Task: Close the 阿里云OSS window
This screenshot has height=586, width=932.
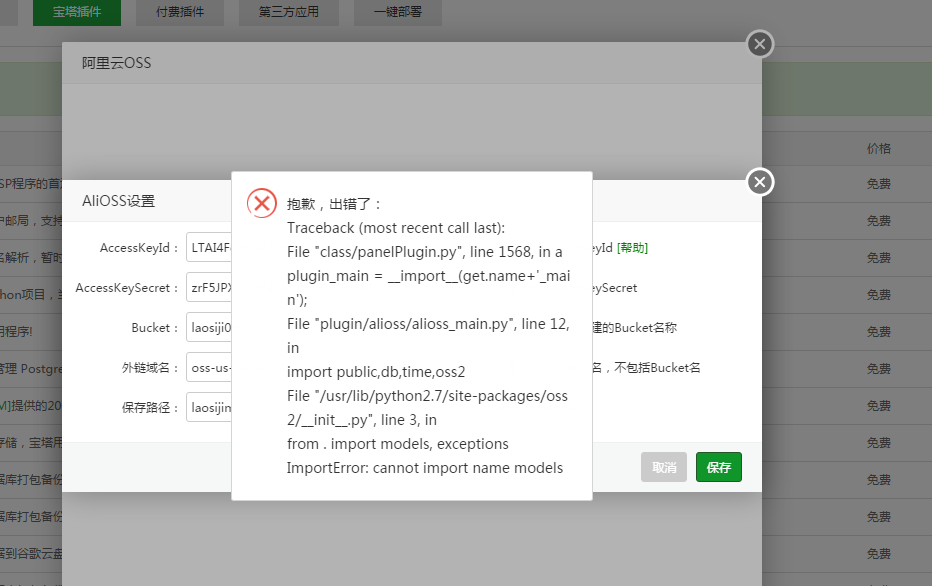Action: tap(760, 44)
